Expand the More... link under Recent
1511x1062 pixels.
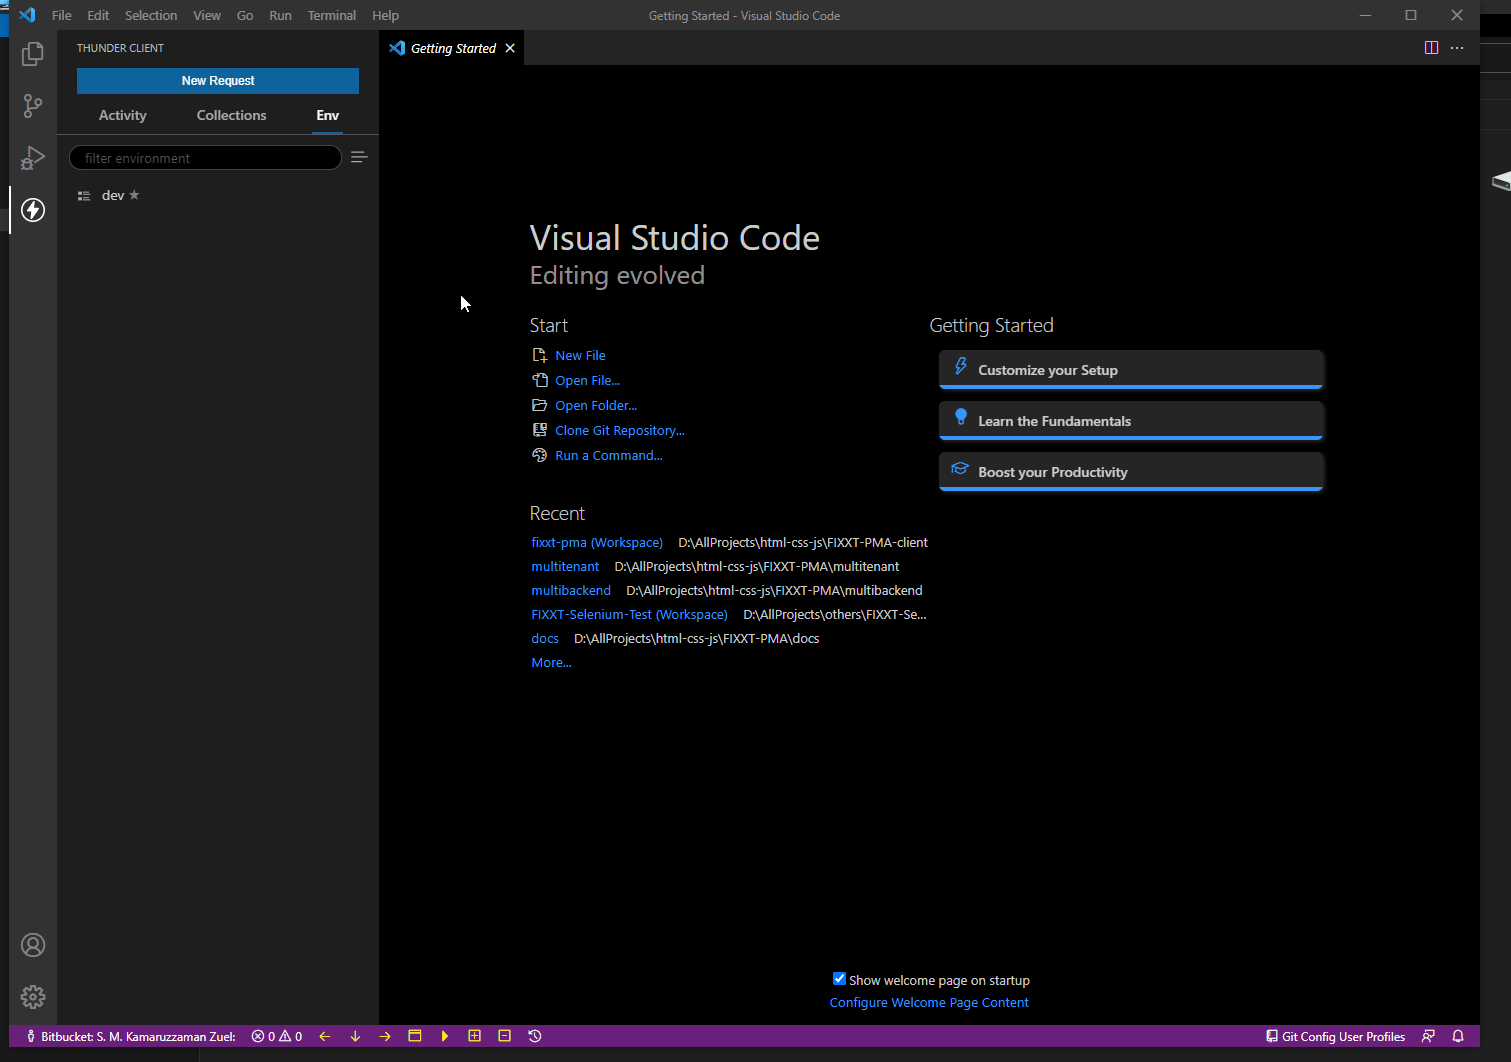(x=550, y=662)
